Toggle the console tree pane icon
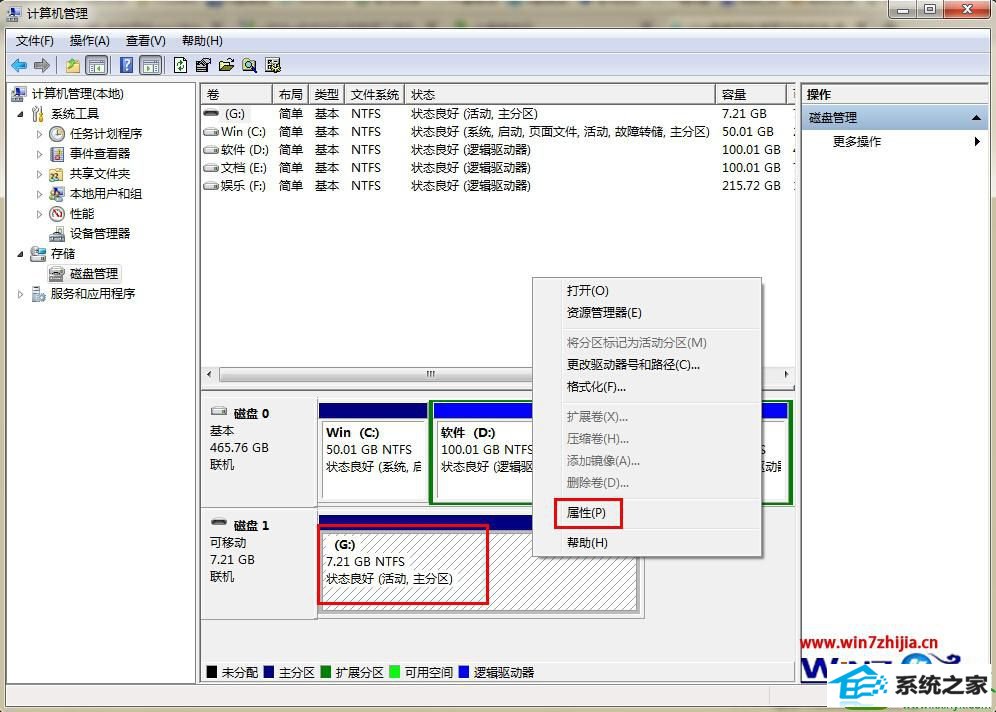Screen dimensions: 996x712 coord(97,65)
